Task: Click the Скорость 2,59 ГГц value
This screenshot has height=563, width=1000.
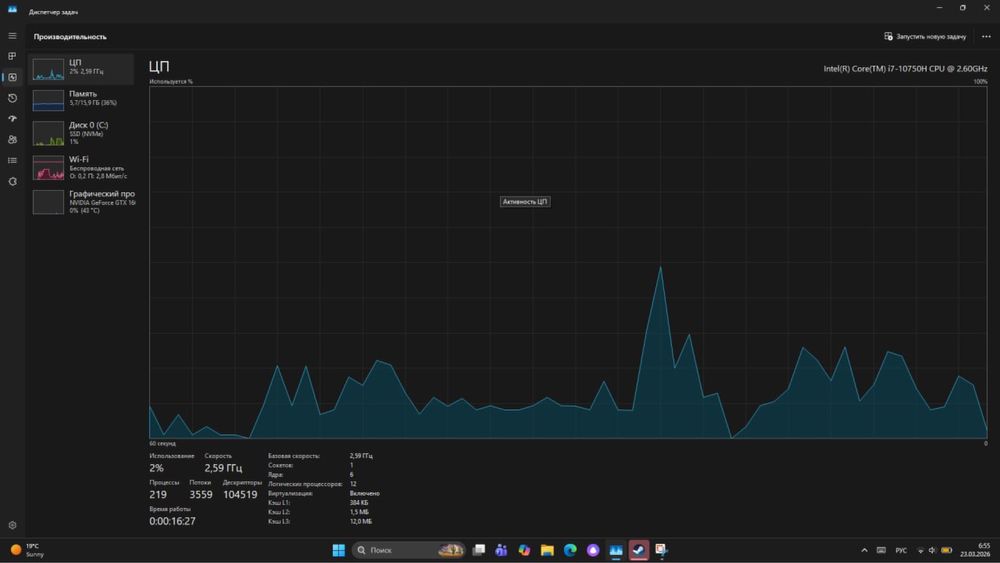Action: click(223, 468)
